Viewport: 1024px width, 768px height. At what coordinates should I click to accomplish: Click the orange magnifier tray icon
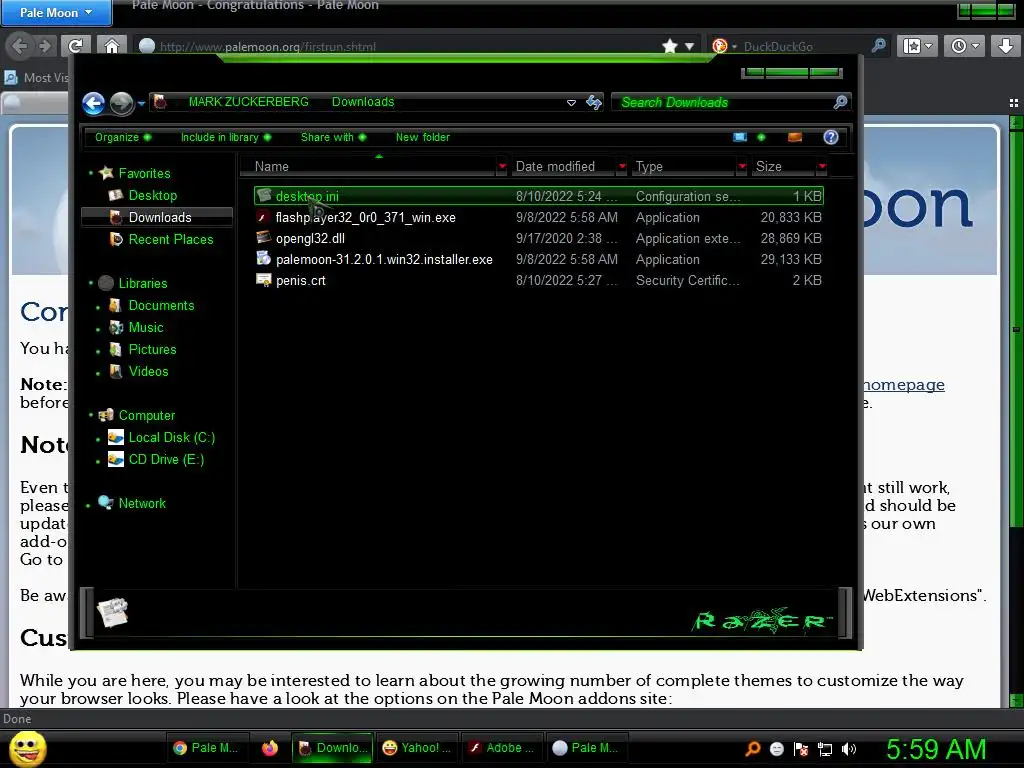(x=753, y=749)
